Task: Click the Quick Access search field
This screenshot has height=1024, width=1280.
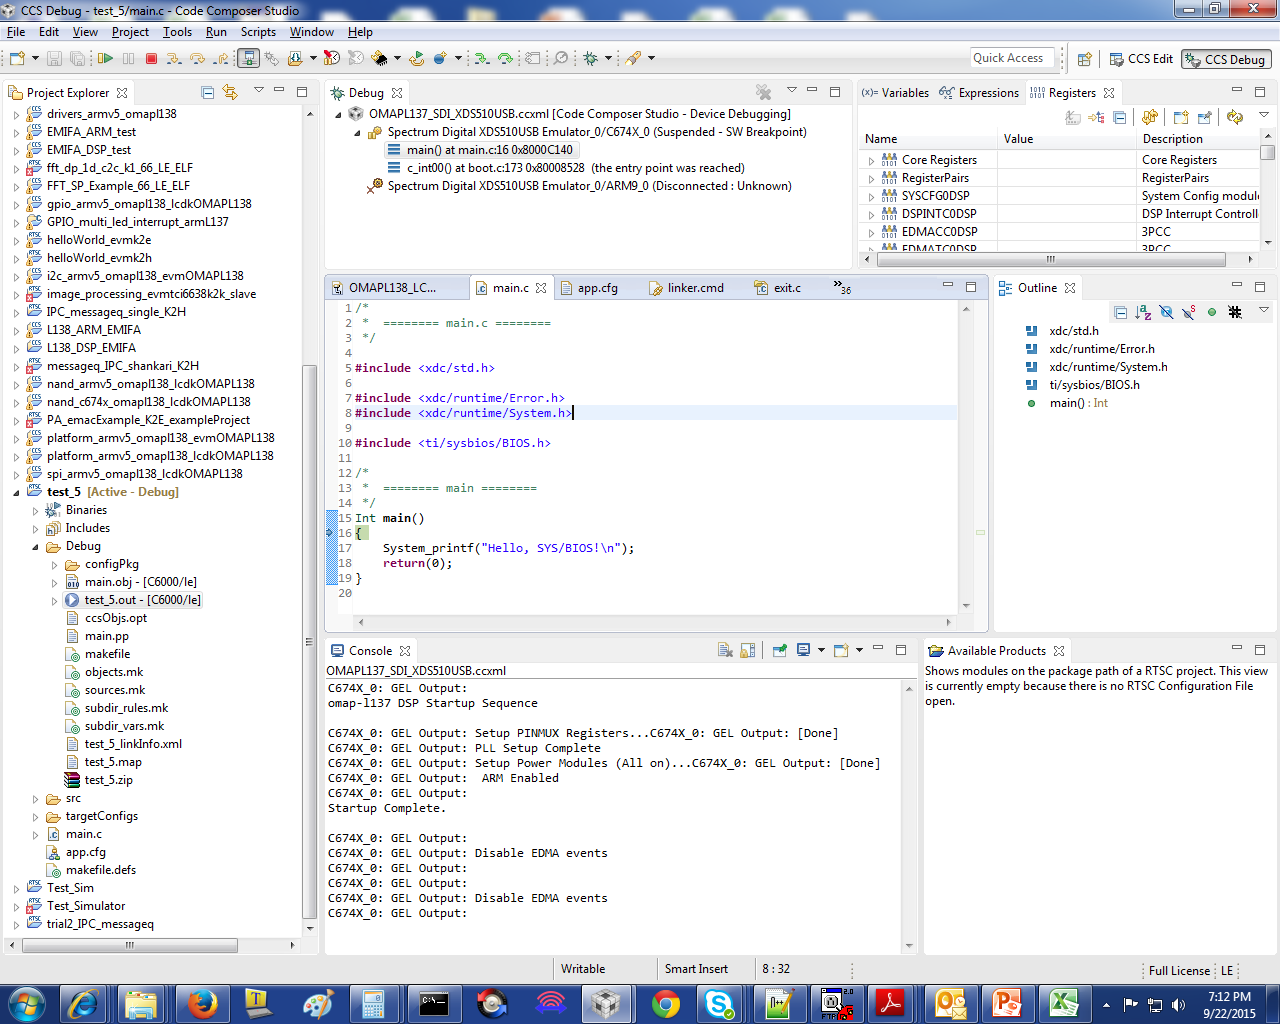Action: click(x=1012, y=58)
